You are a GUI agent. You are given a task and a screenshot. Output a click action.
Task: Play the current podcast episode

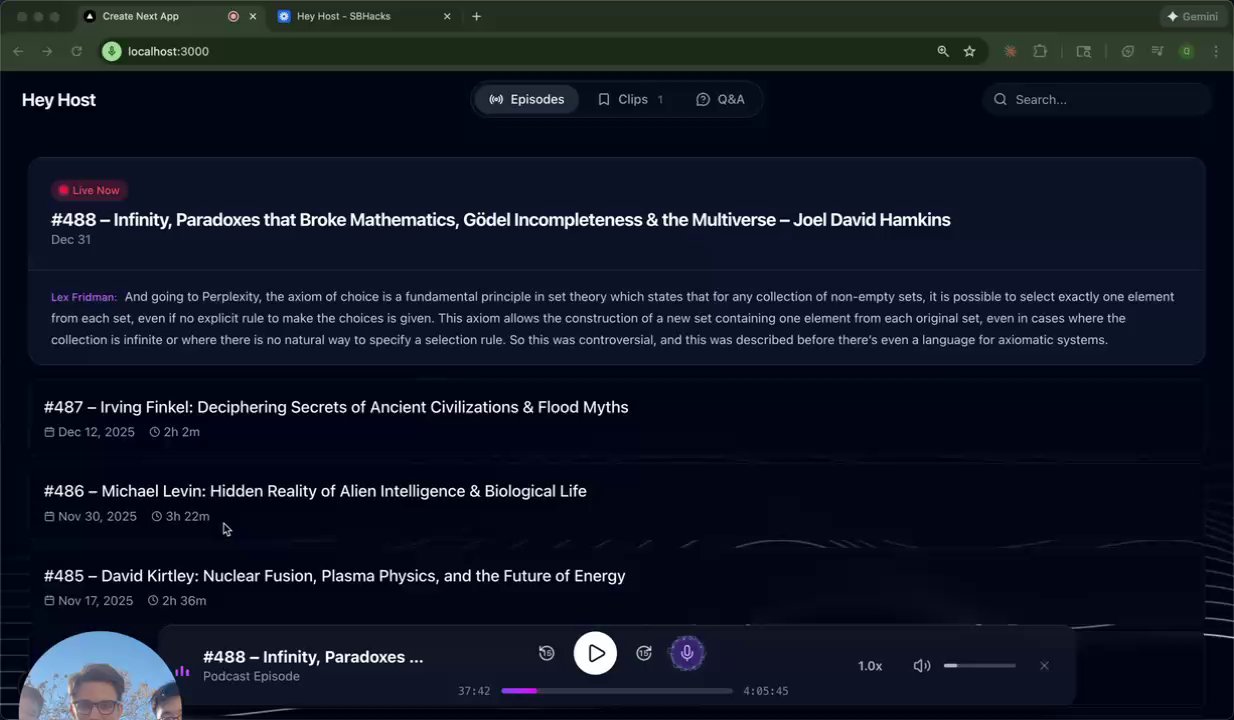[595, 653]
